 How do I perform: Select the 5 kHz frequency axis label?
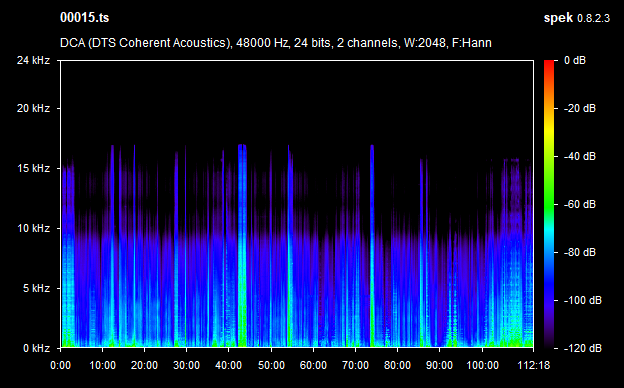pyautogui.click(x=37, y=288)
